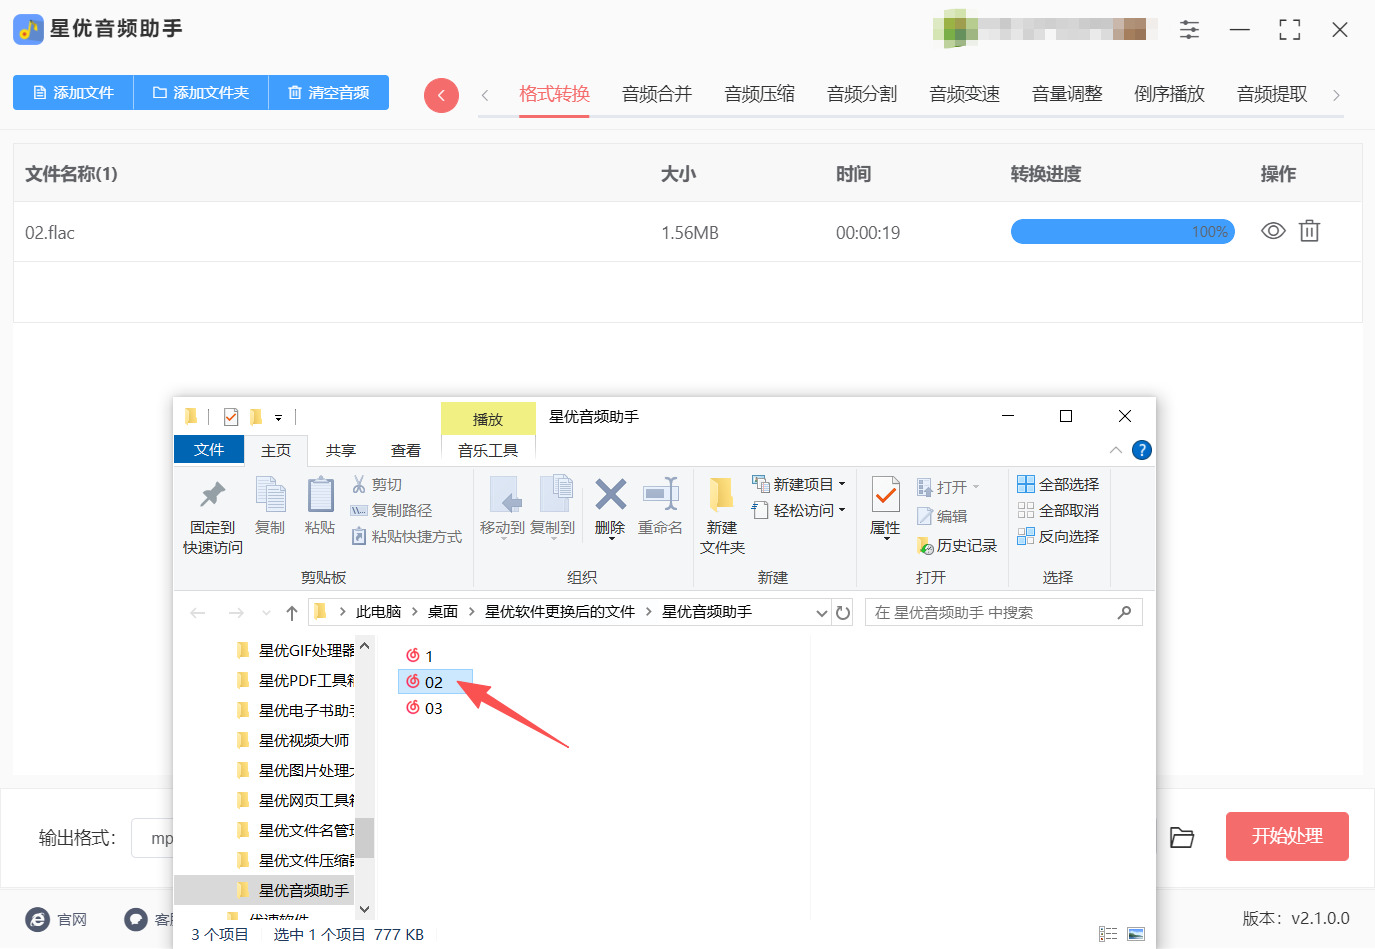This screenshot has width=1375, height=949.
Task: Switch Explorer to details view icon
Action: pyautogui.click(x=1108, y=934)
